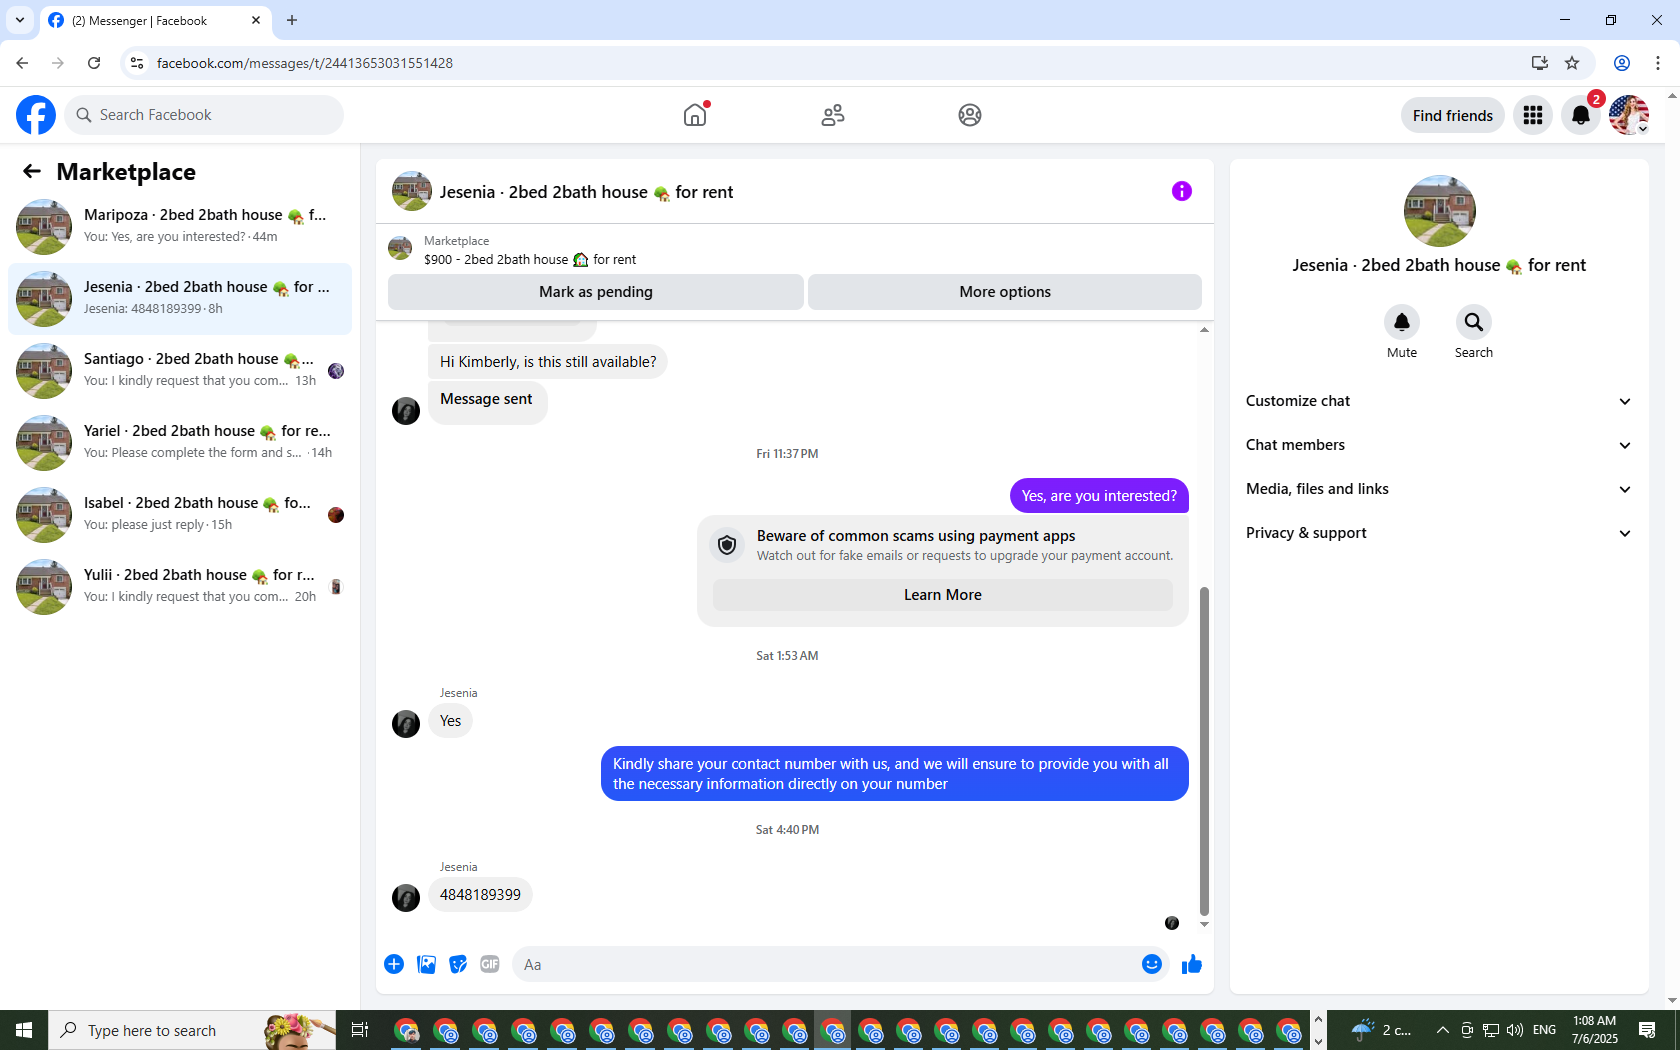Viewport: 1680px width, 1050px height.
Task: Open a new browser tab
Action: [x=292, y=20]
